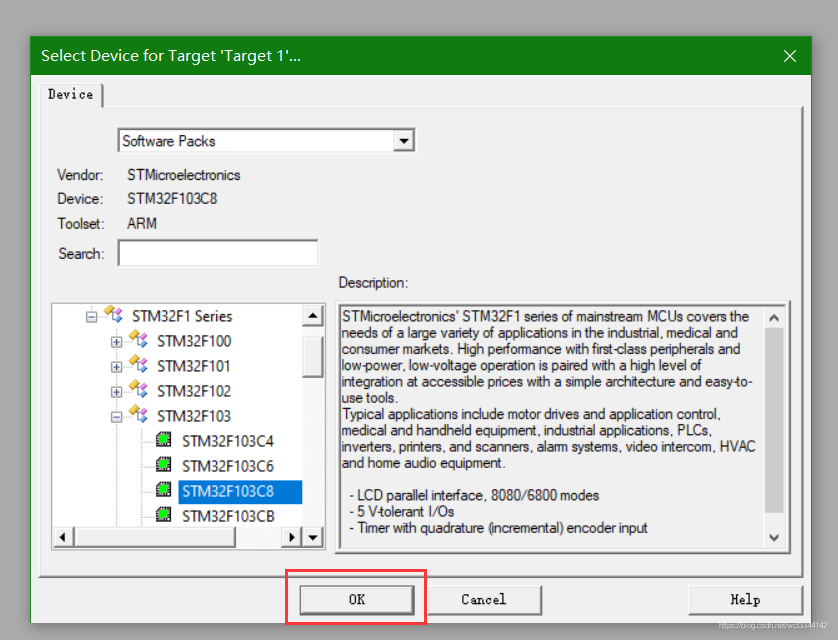Click the STM32F101 subfamily icon

(138, 364)
